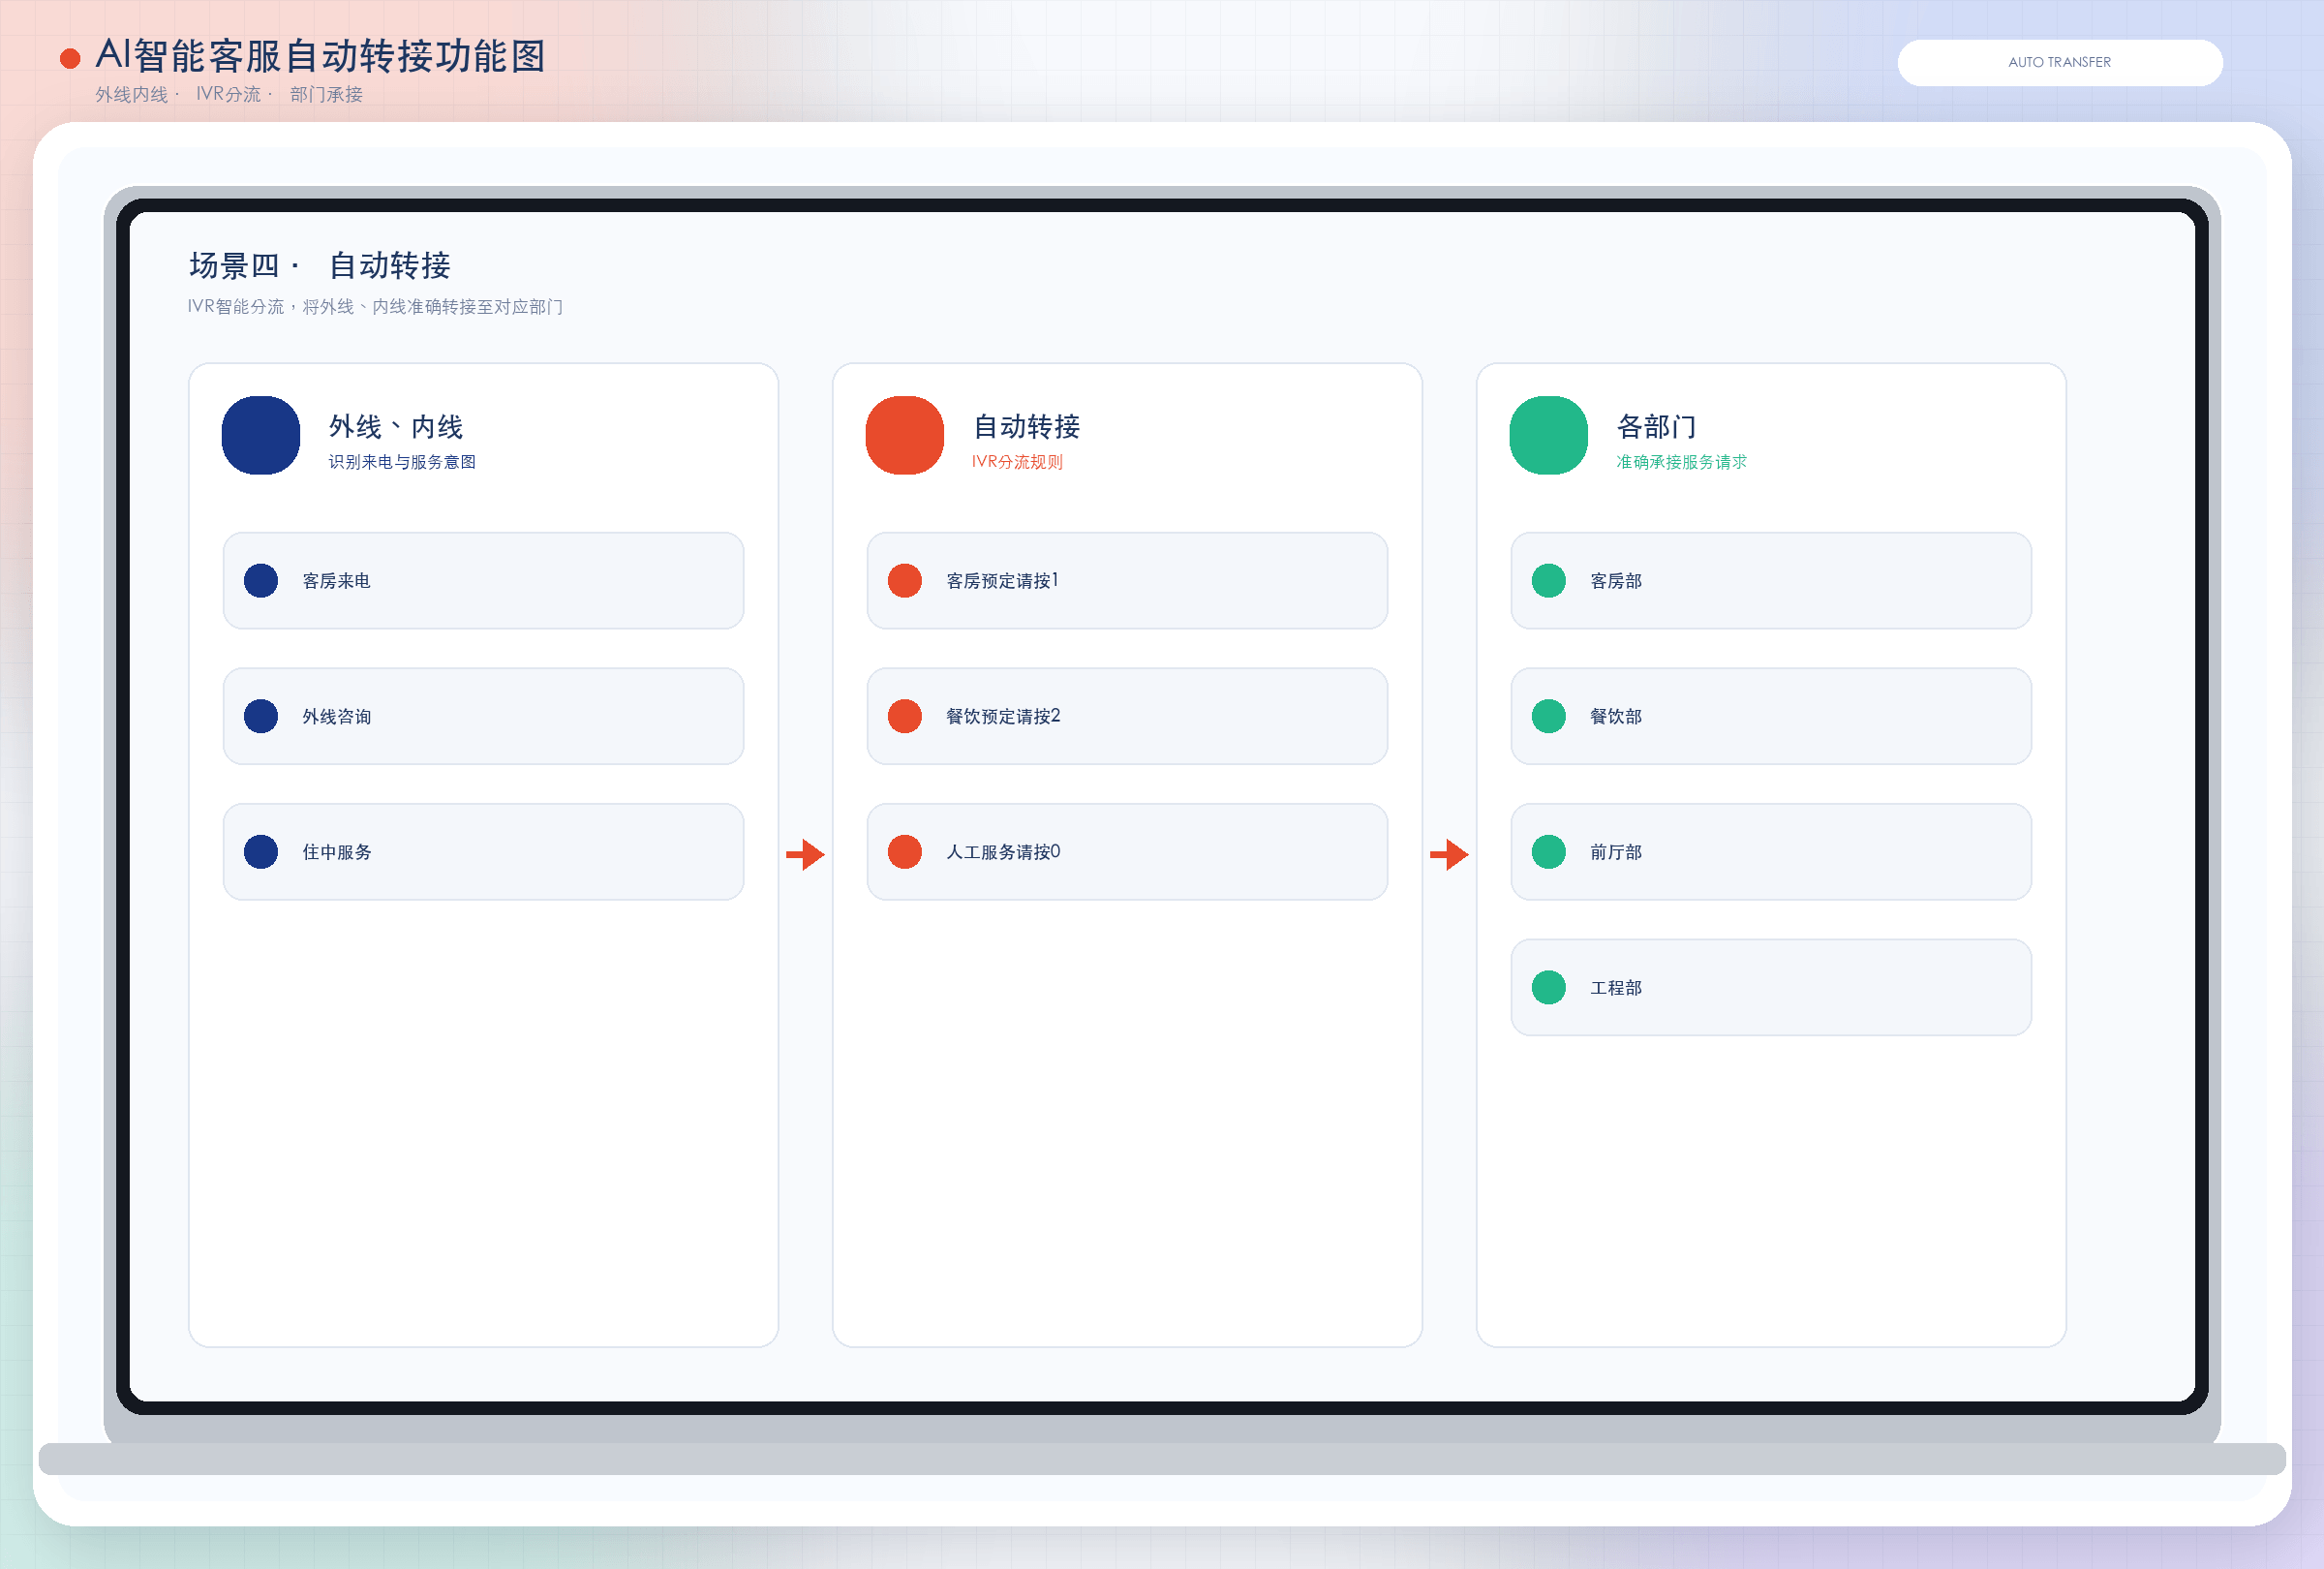The height and width of the screenshot is (1569, 2324).
Task: Click the blue icon beside 外线、内线
Action: pyautogui.click(x=261, y=435)
